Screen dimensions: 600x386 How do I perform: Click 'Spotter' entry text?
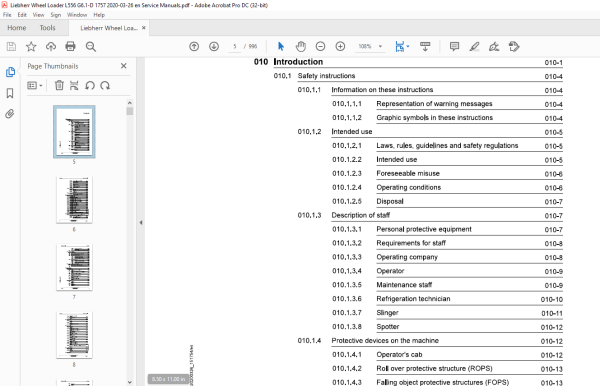(x=388, y=327)
